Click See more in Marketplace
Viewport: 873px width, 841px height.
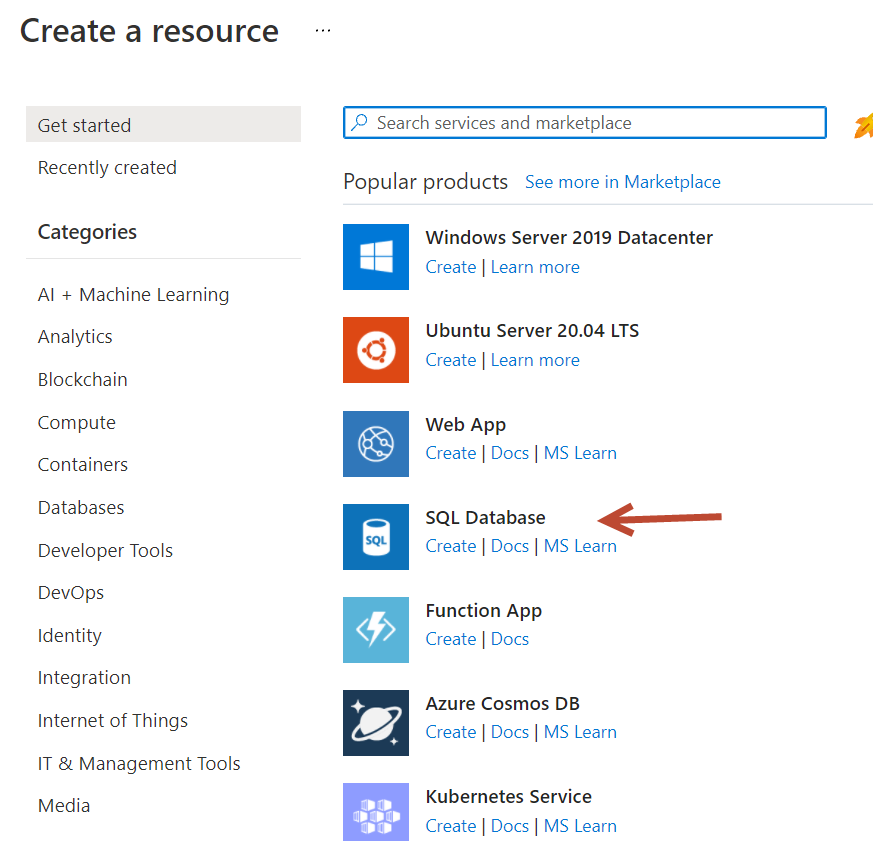click(x=622, y=181)
